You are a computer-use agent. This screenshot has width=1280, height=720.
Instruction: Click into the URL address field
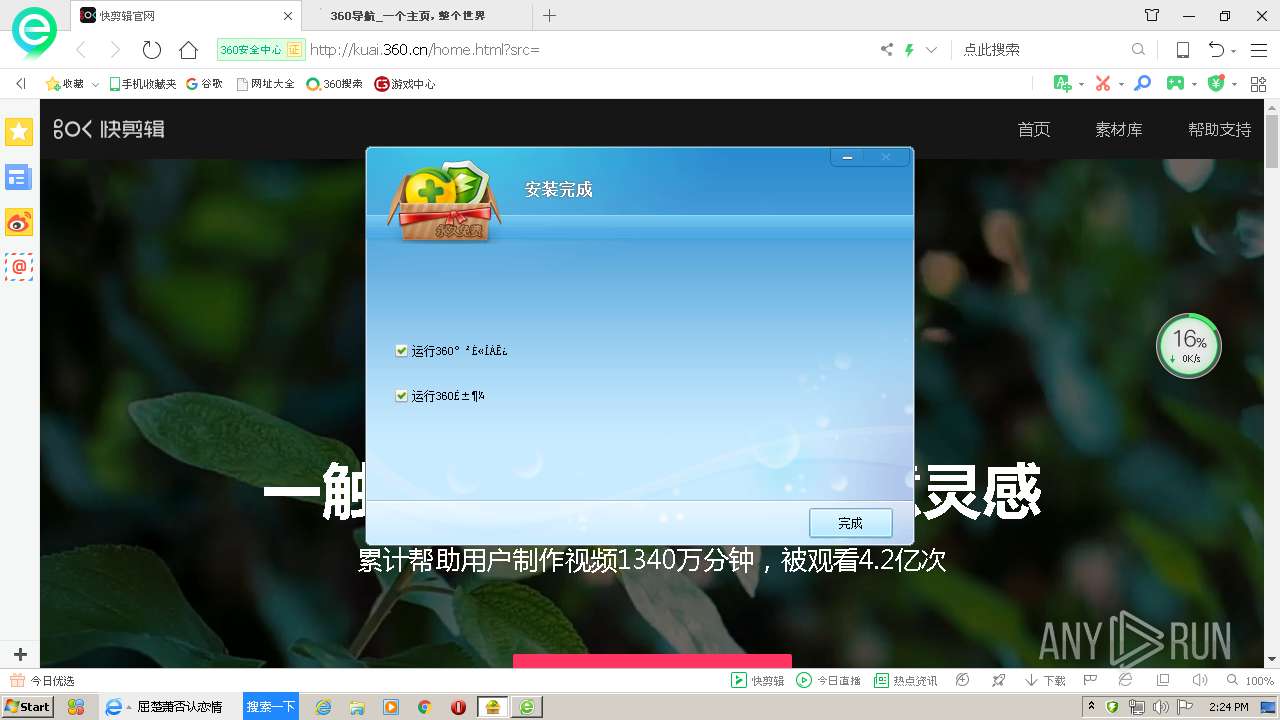[590, 49]
